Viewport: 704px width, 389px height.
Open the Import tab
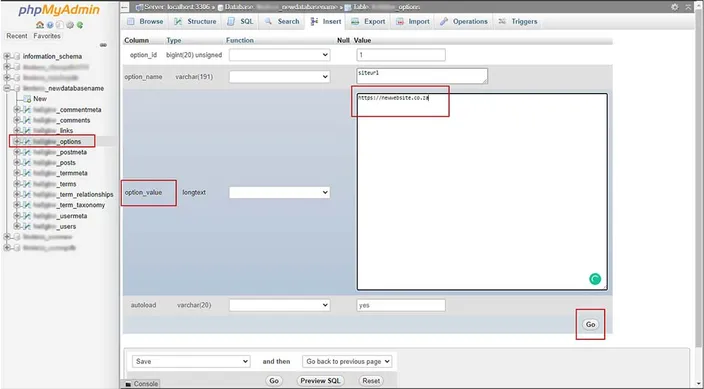coord(413,22)
